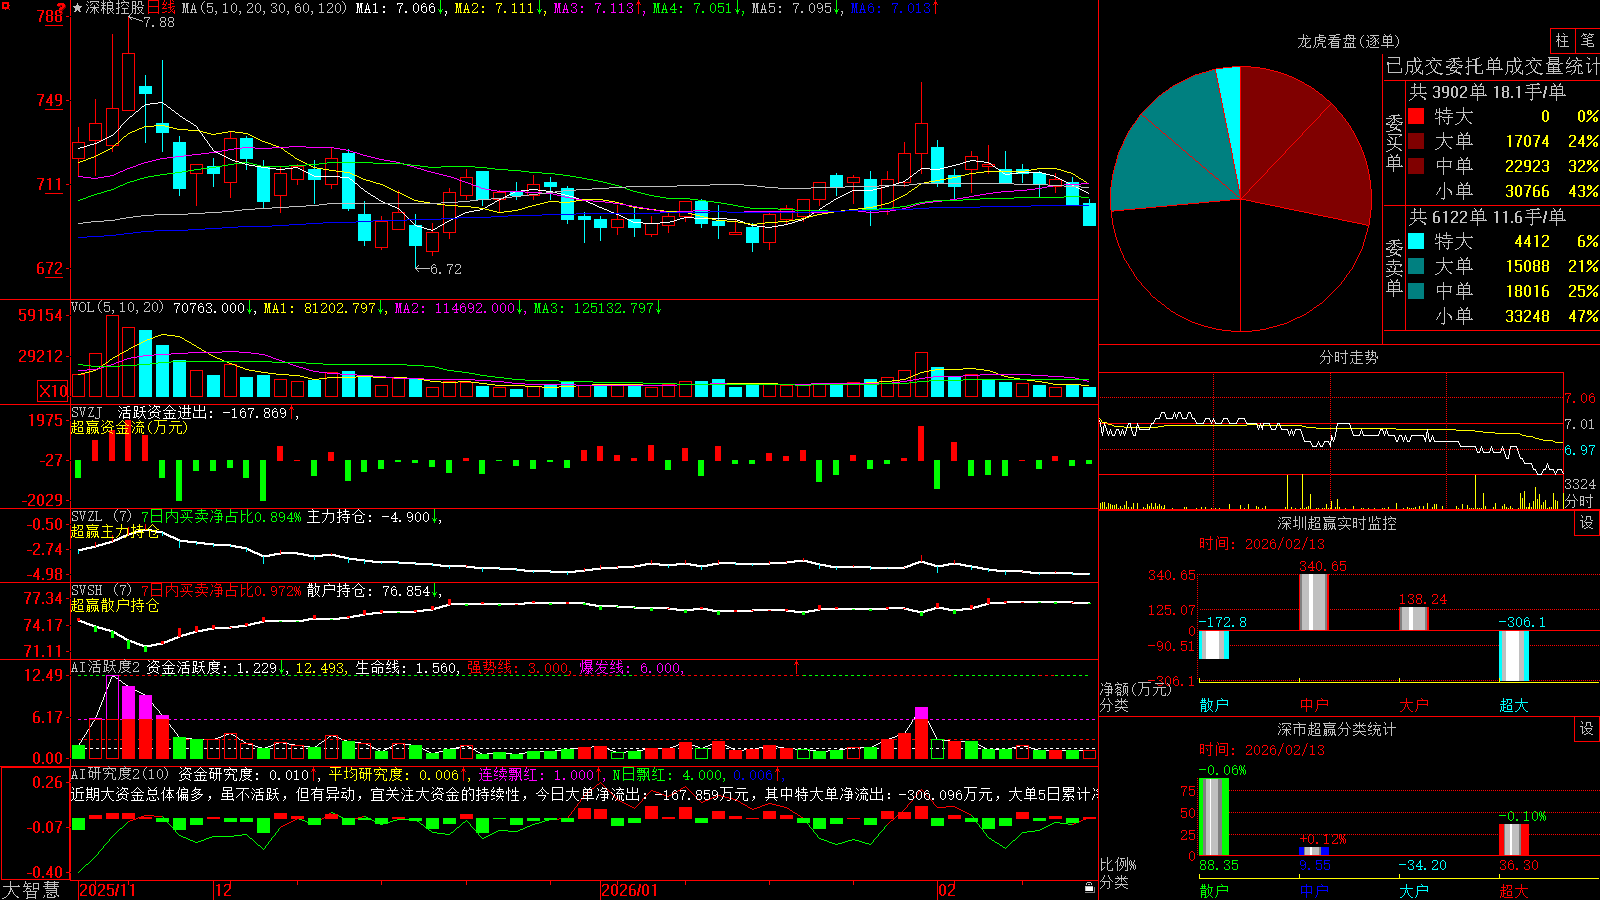Click the 共 3902单 18.1手/单 summary line
The image size is (1600, 900).
(x=1487, y=92)
